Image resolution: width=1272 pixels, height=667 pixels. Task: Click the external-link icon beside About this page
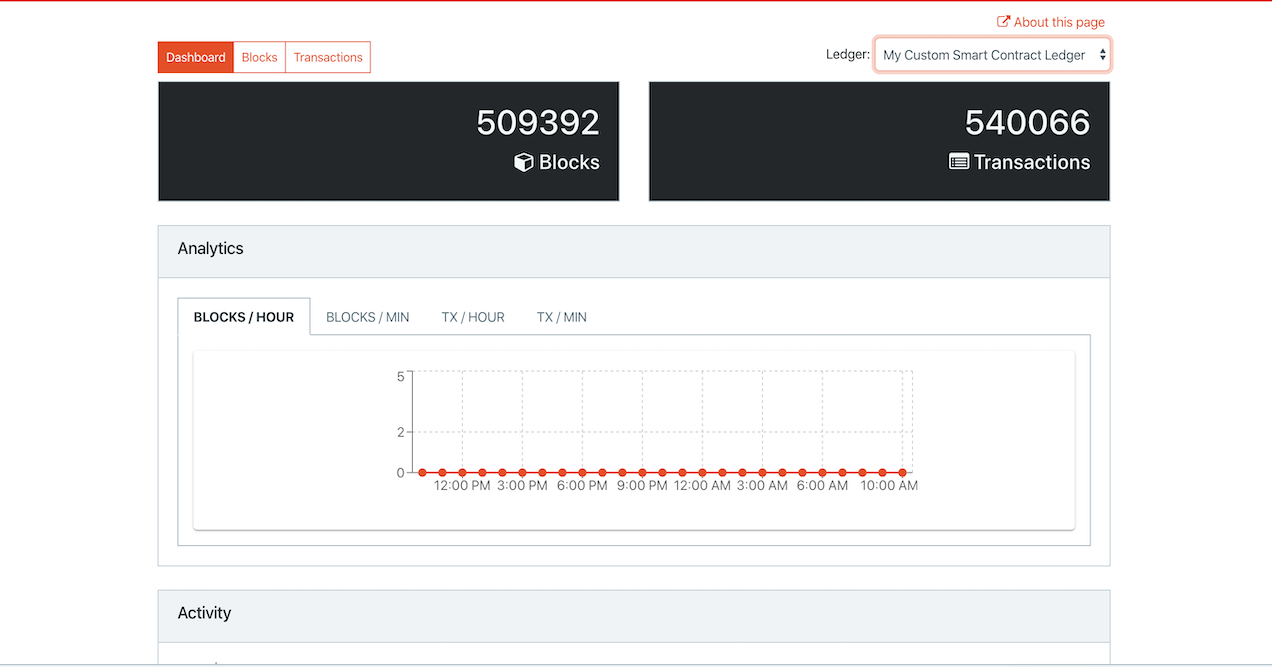(1004, 22)
